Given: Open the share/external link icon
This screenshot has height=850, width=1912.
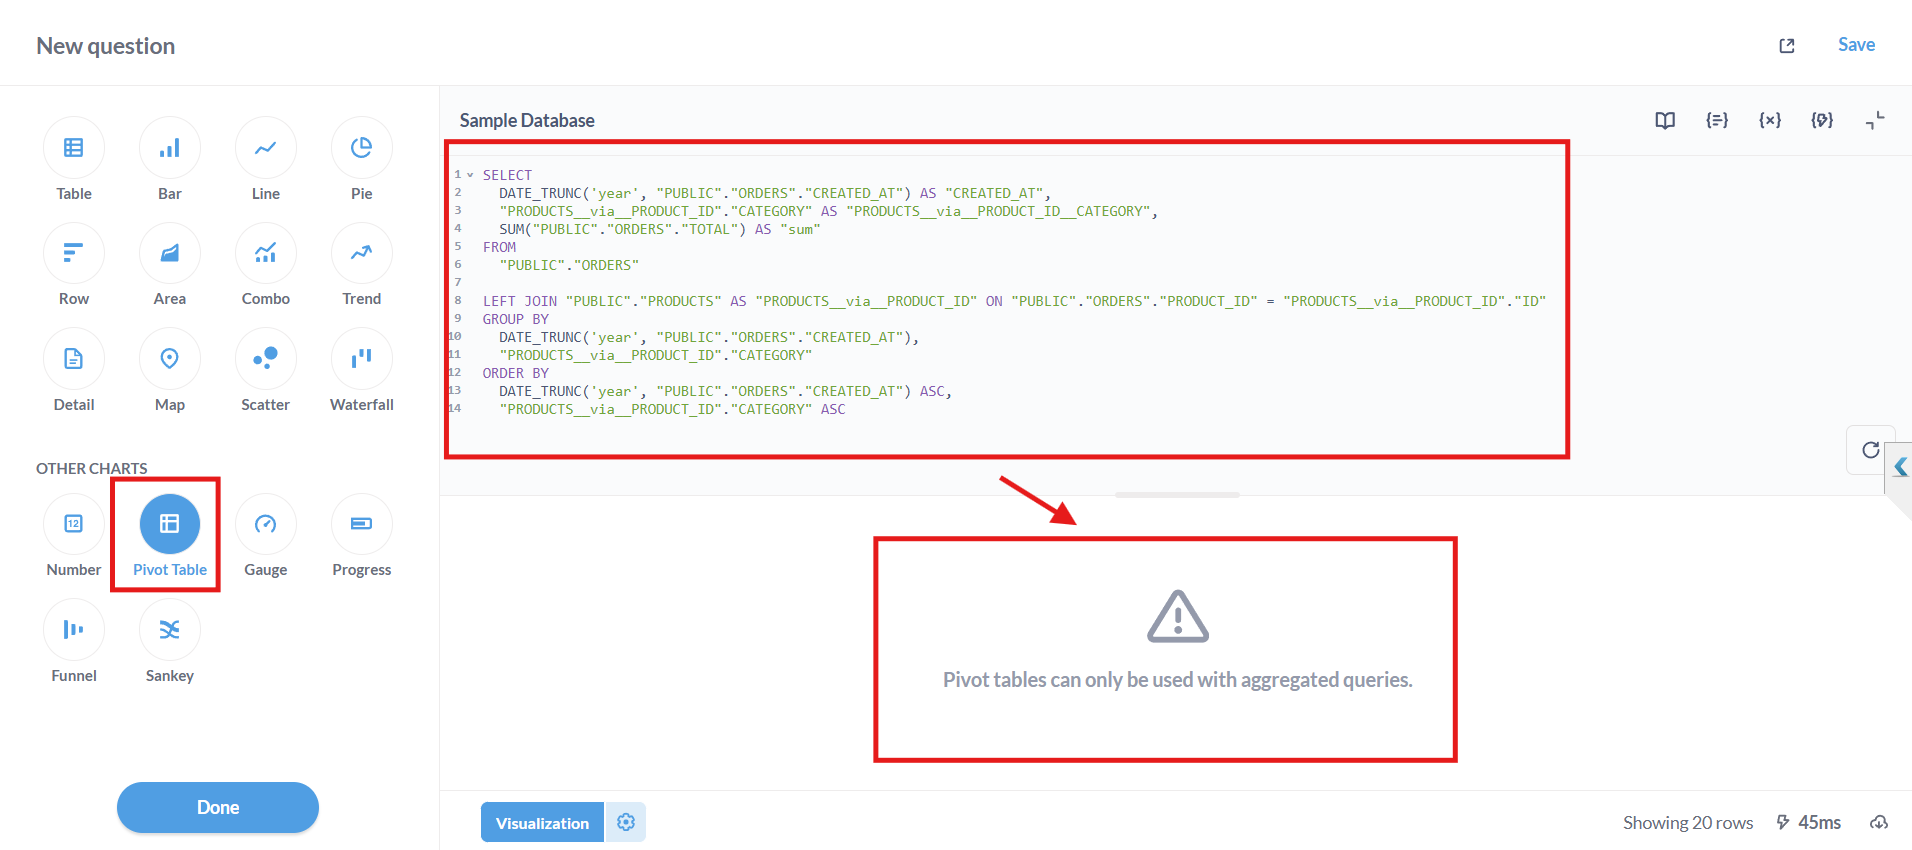Looking at the screenshot, I should click(1787, 46).
